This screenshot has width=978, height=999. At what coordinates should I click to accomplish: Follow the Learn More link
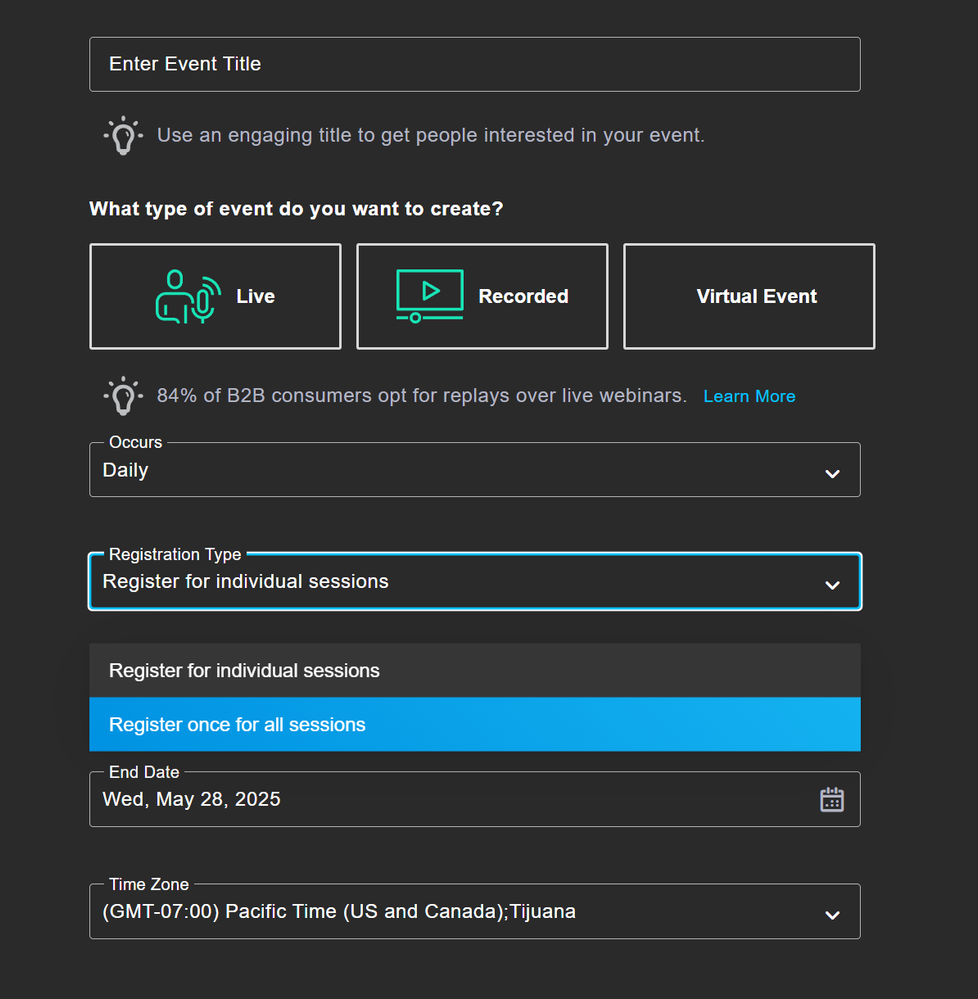click(x=749, y=396)
